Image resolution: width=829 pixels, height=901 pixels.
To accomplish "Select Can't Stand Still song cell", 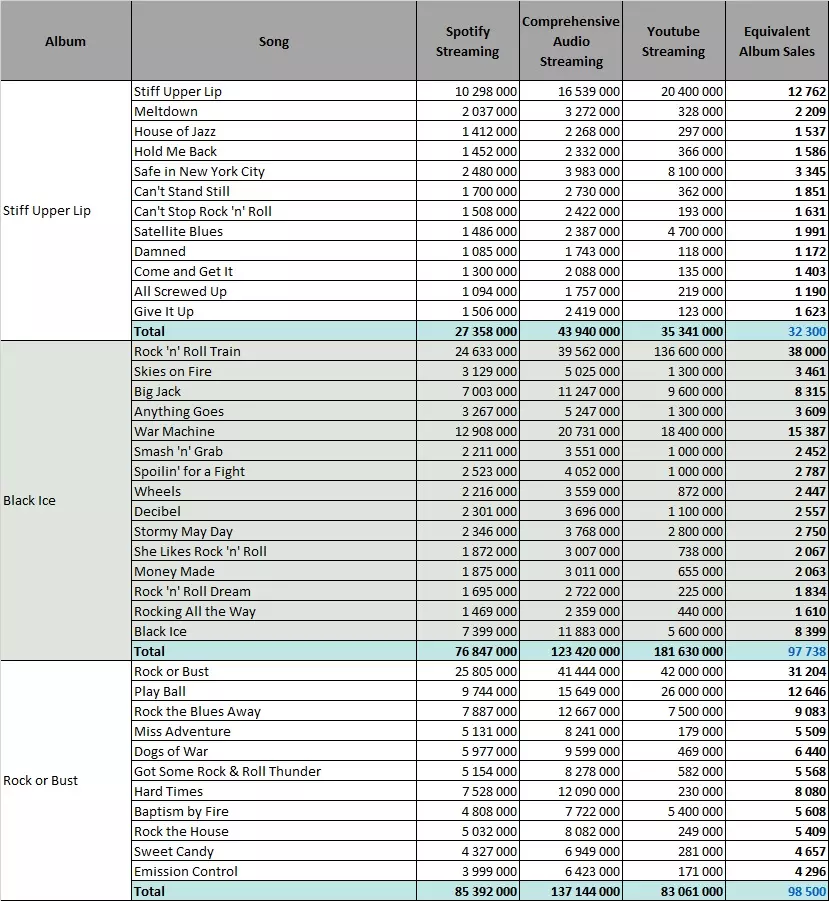I will pos(273,191).
